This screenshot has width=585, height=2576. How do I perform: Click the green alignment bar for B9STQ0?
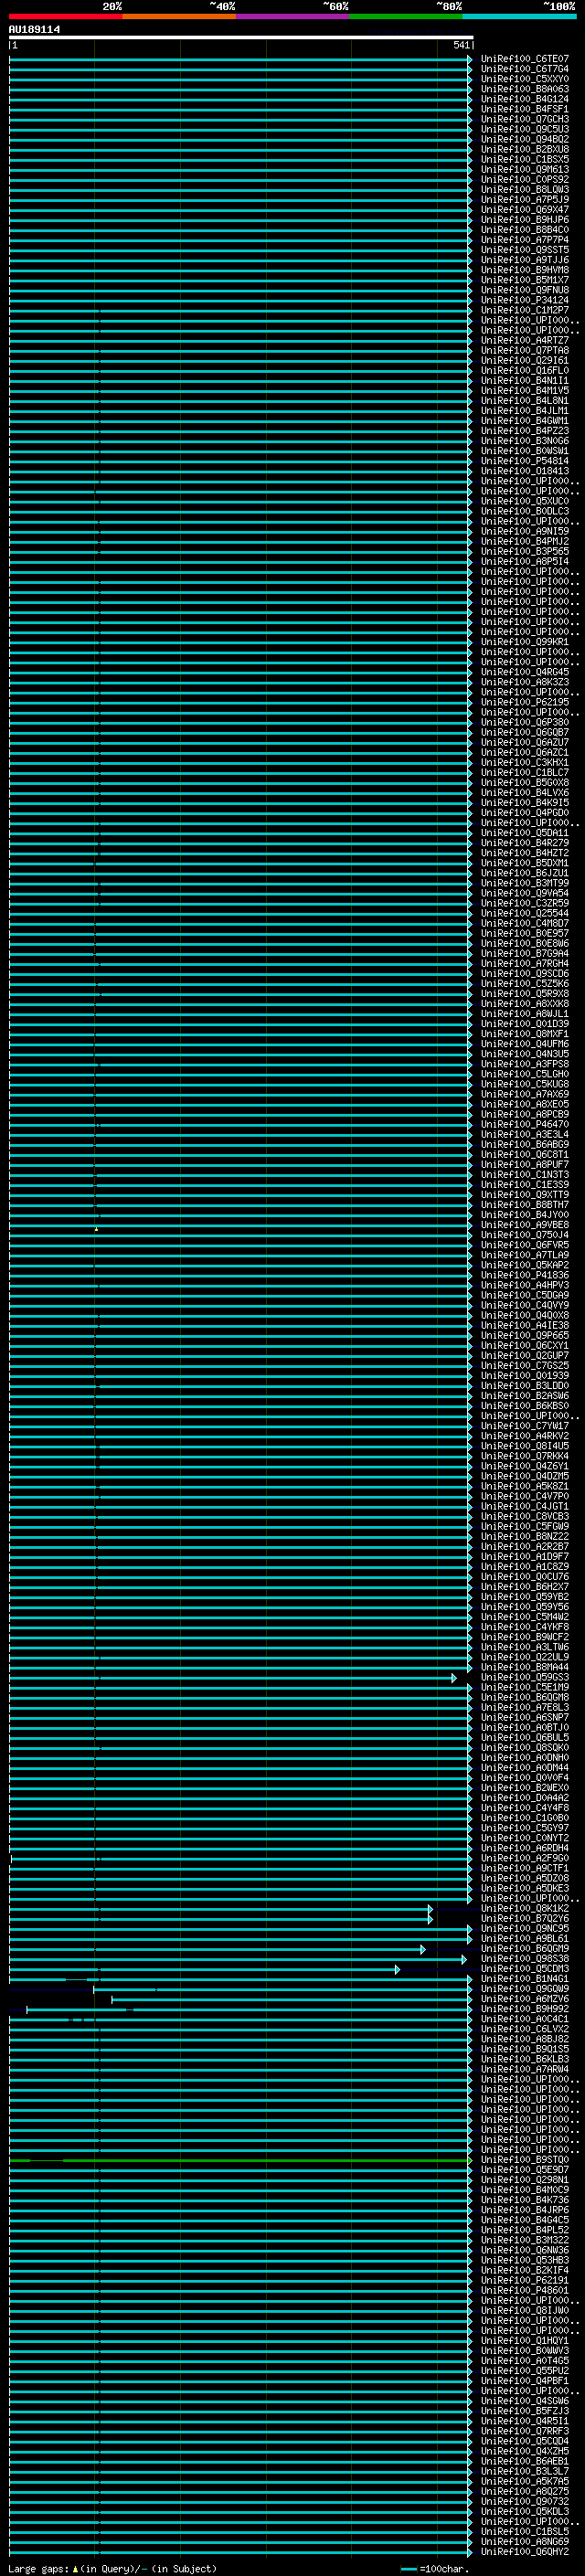click(240, 2160)
